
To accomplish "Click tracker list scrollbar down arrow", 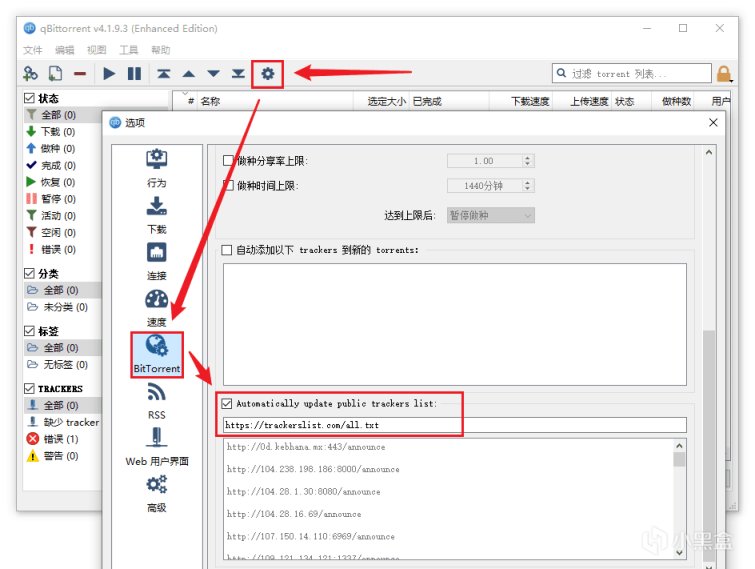I will point(679,553).
